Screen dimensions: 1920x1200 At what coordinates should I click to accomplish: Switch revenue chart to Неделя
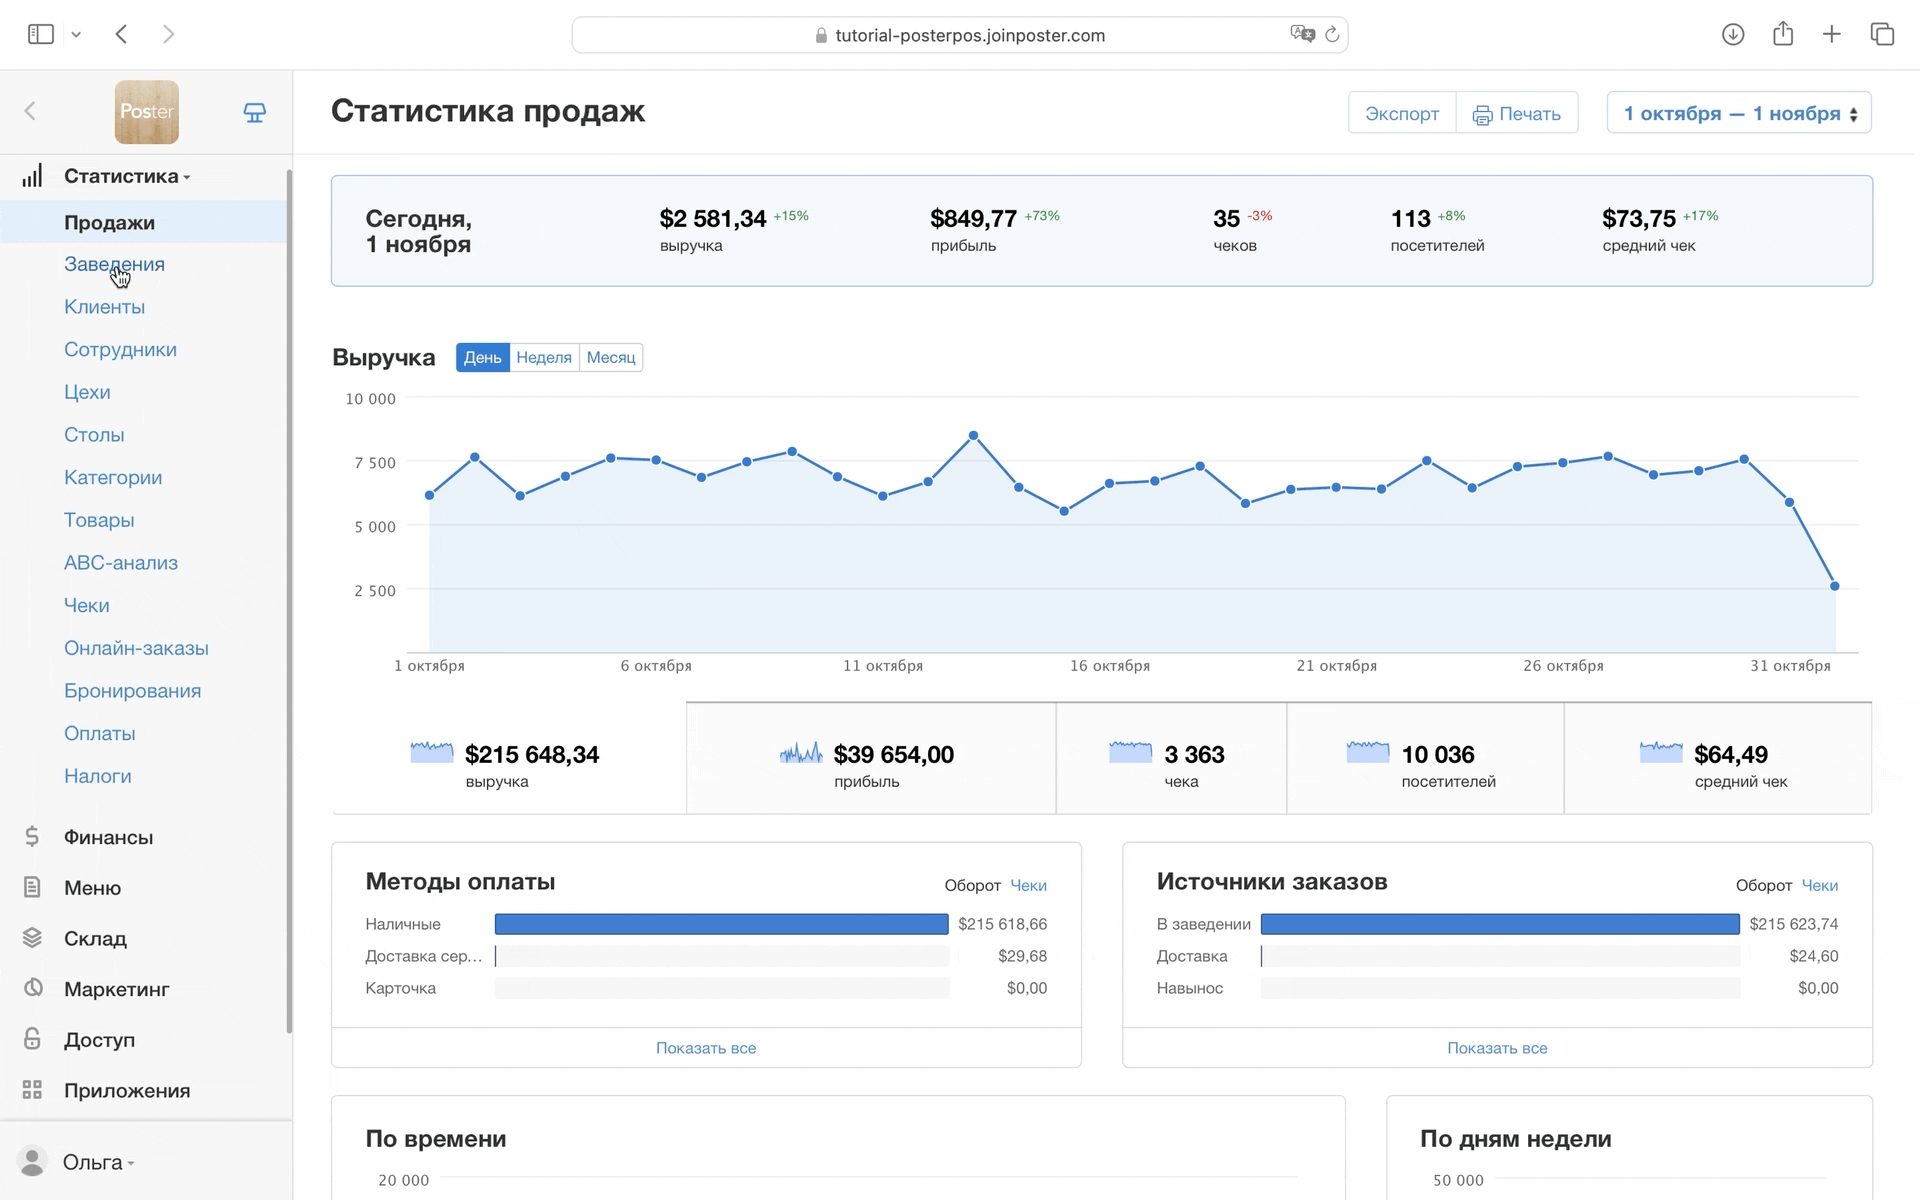click(544, 358)
